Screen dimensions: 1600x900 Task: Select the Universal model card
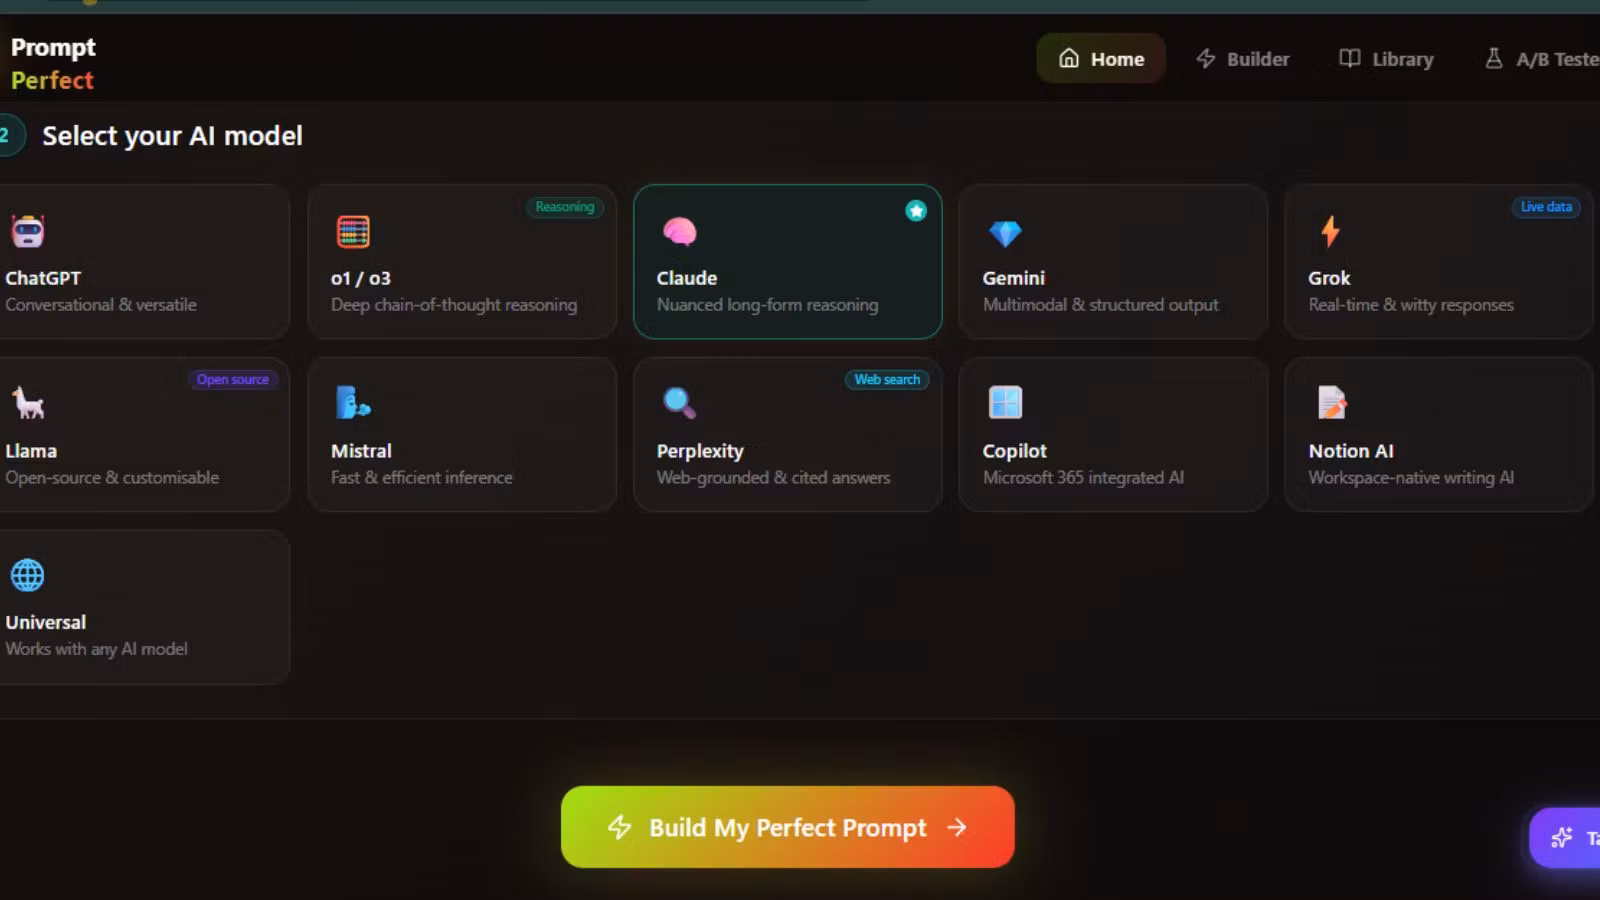pyautogui.click(x=143, y=607)
